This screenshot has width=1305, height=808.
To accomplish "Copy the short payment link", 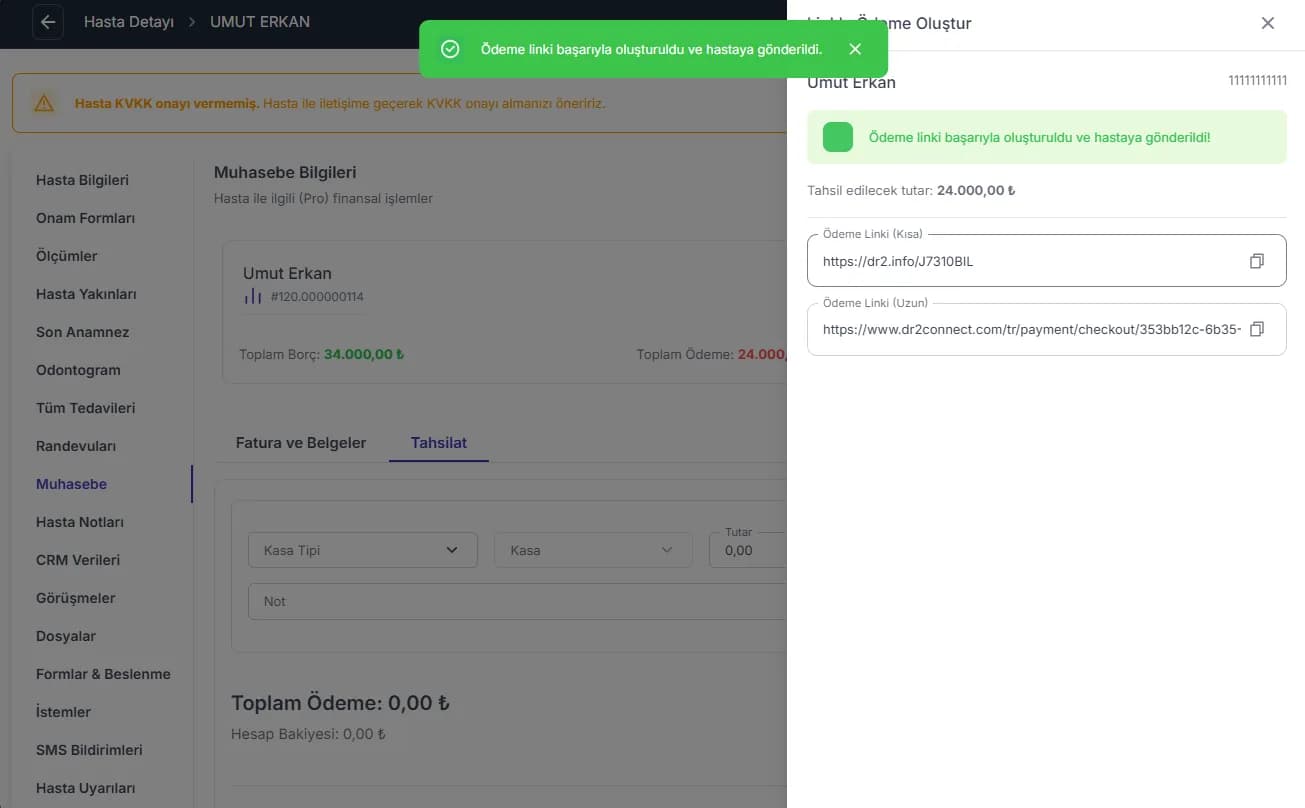I will click(1257, 261).
